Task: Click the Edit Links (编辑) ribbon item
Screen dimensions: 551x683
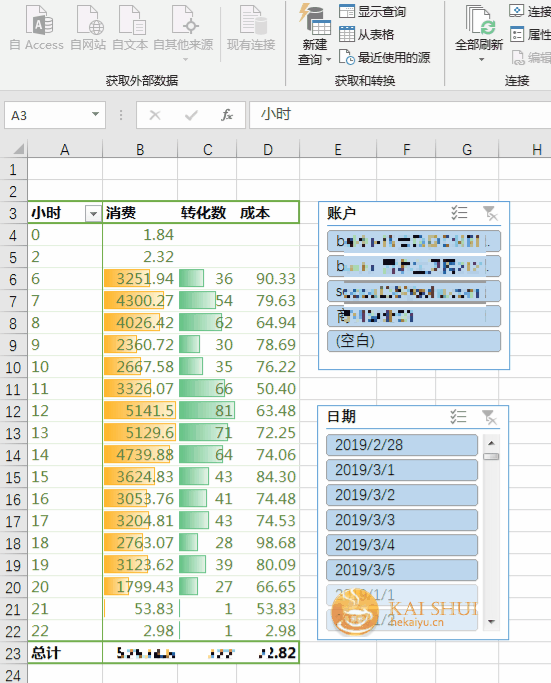Action: coord(530,57)
